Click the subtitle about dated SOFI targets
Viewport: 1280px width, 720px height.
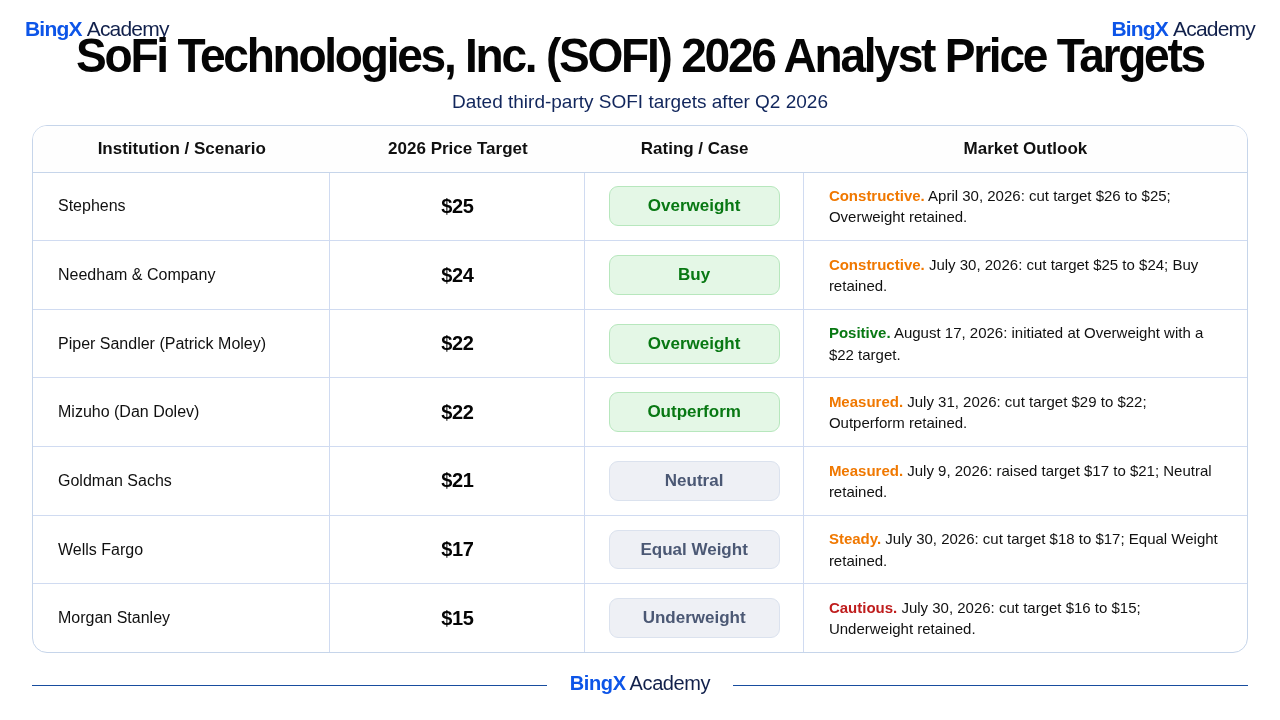click(640, 102)
